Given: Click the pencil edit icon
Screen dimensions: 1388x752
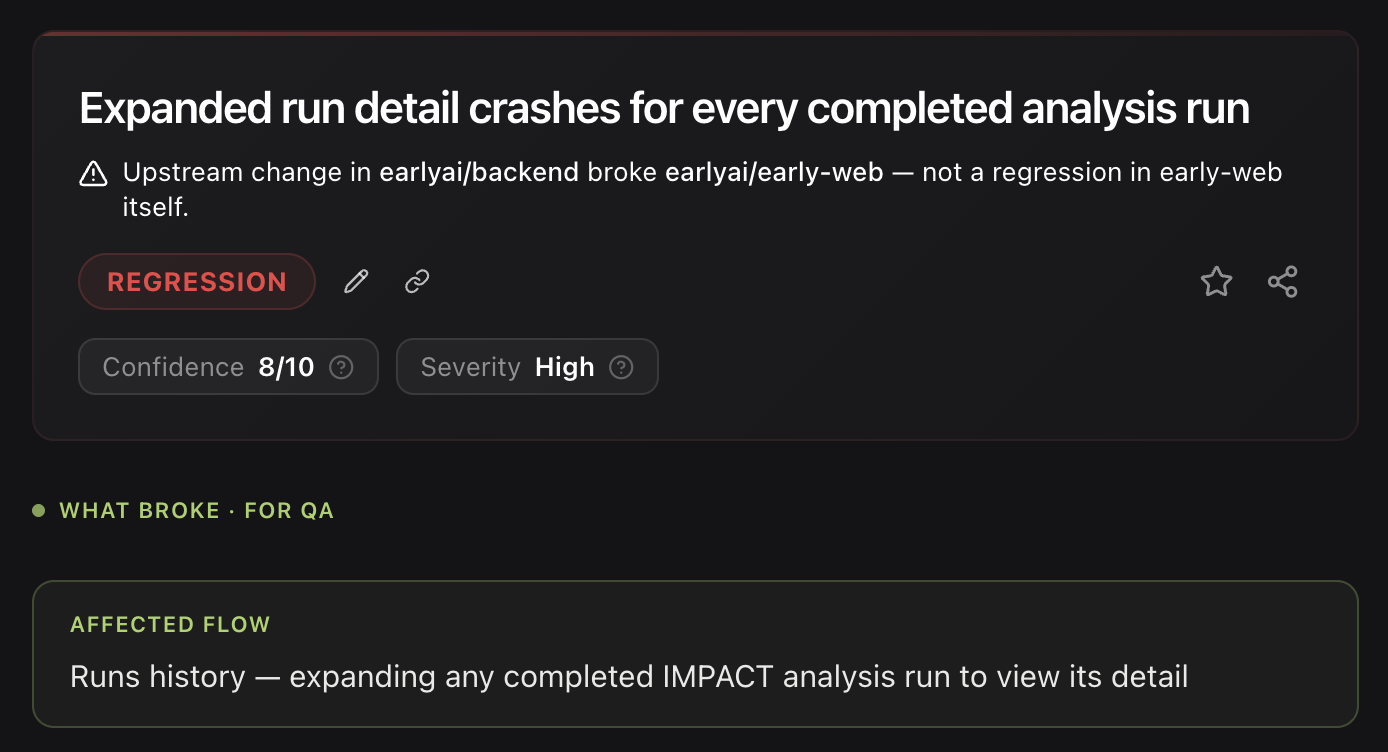Looking at the screenshot, I should 356,282.
